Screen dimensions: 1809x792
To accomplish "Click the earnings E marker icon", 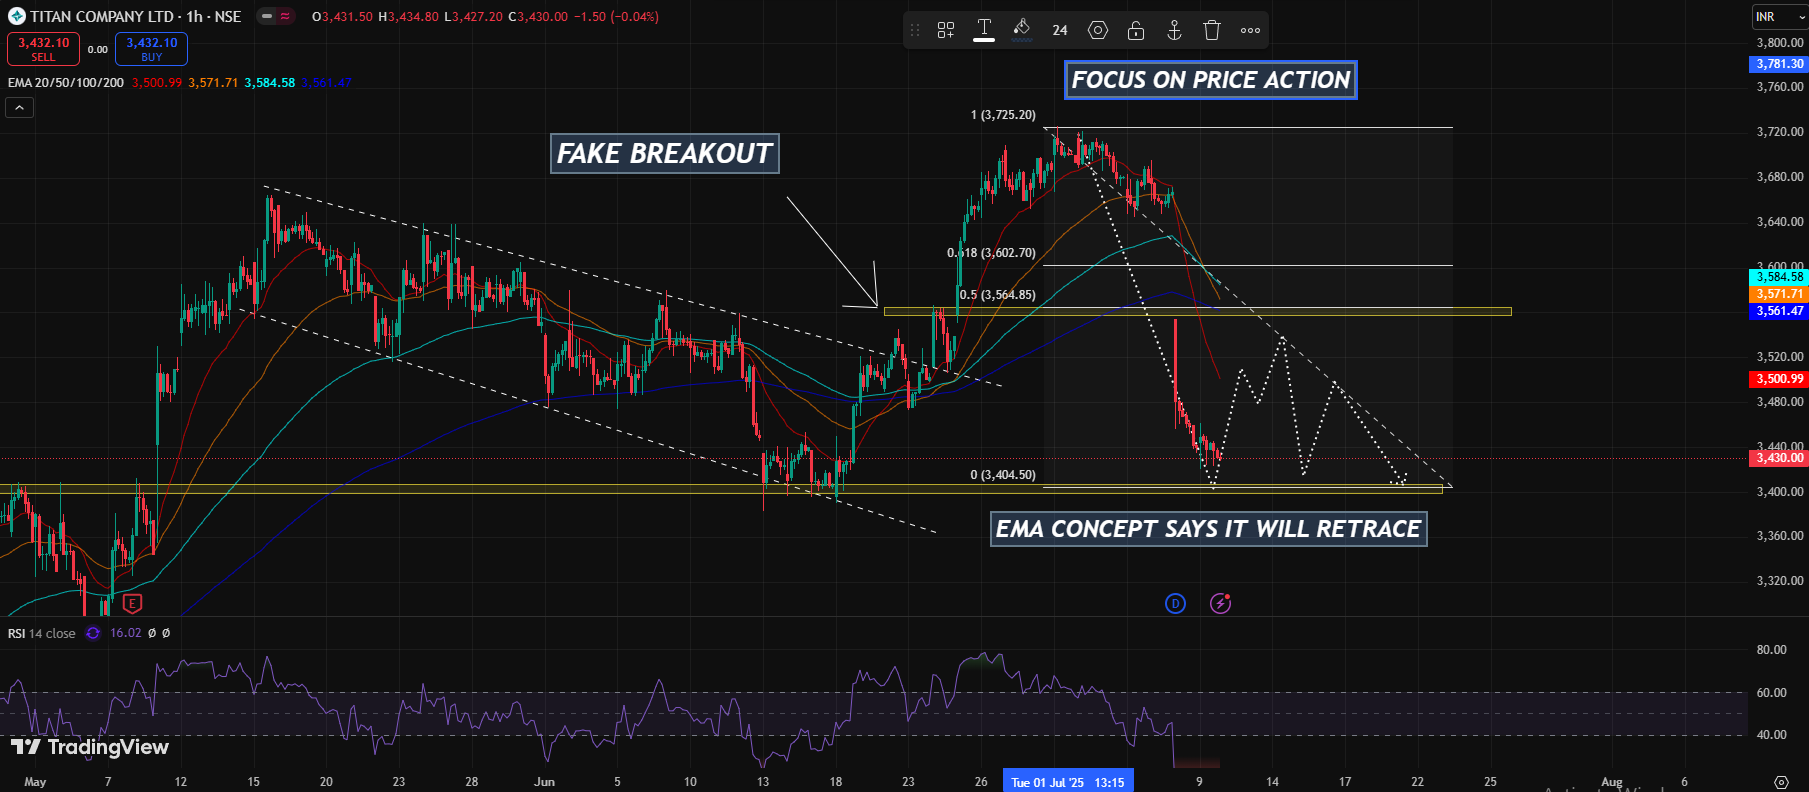I will (132, 603).
